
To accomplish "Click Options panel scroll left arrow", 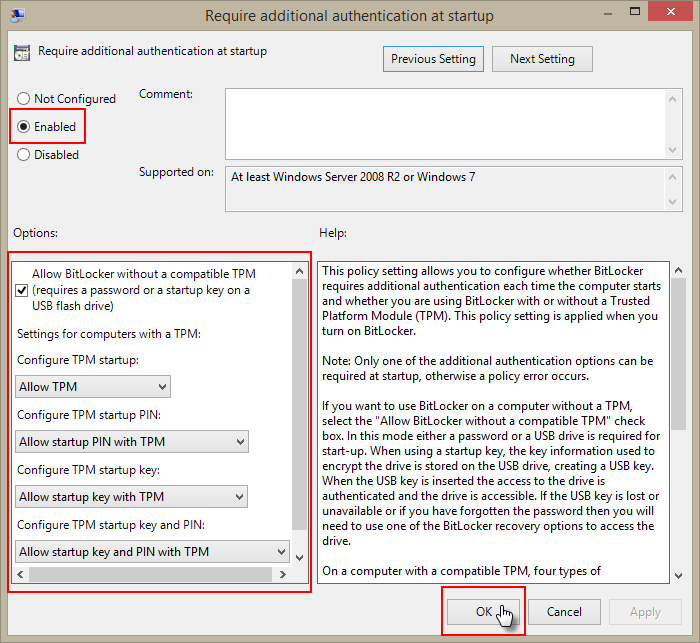I will 20,574.
